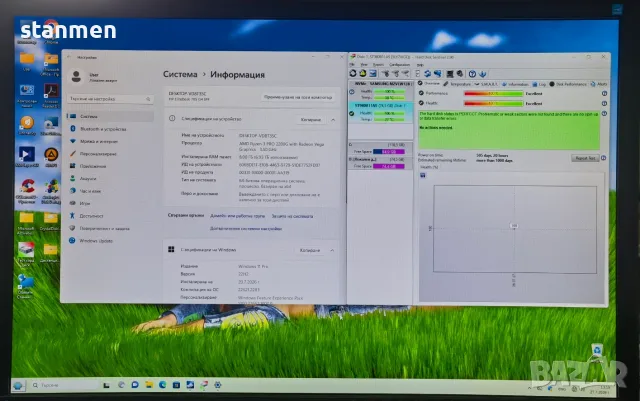Viewport: 640px width, 401px height.
Task: Switch to the S.M.A.R.T. tab
Action: pyautogui.click(x=486, y=84)
